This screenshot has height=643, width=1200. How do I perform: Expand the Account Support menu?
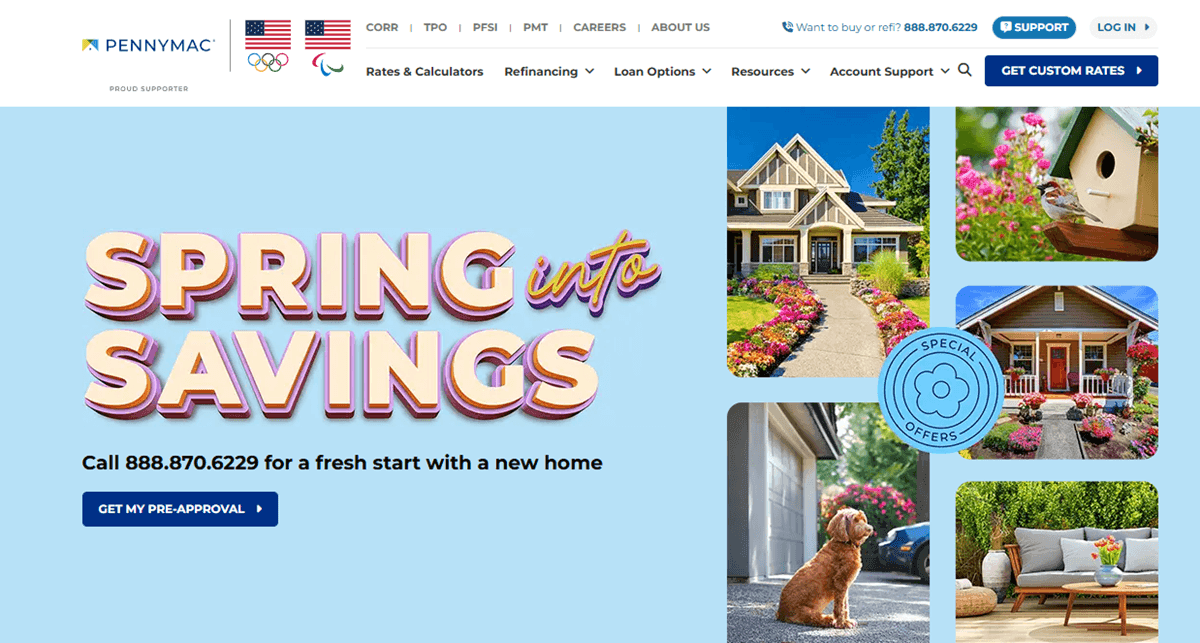889,72
